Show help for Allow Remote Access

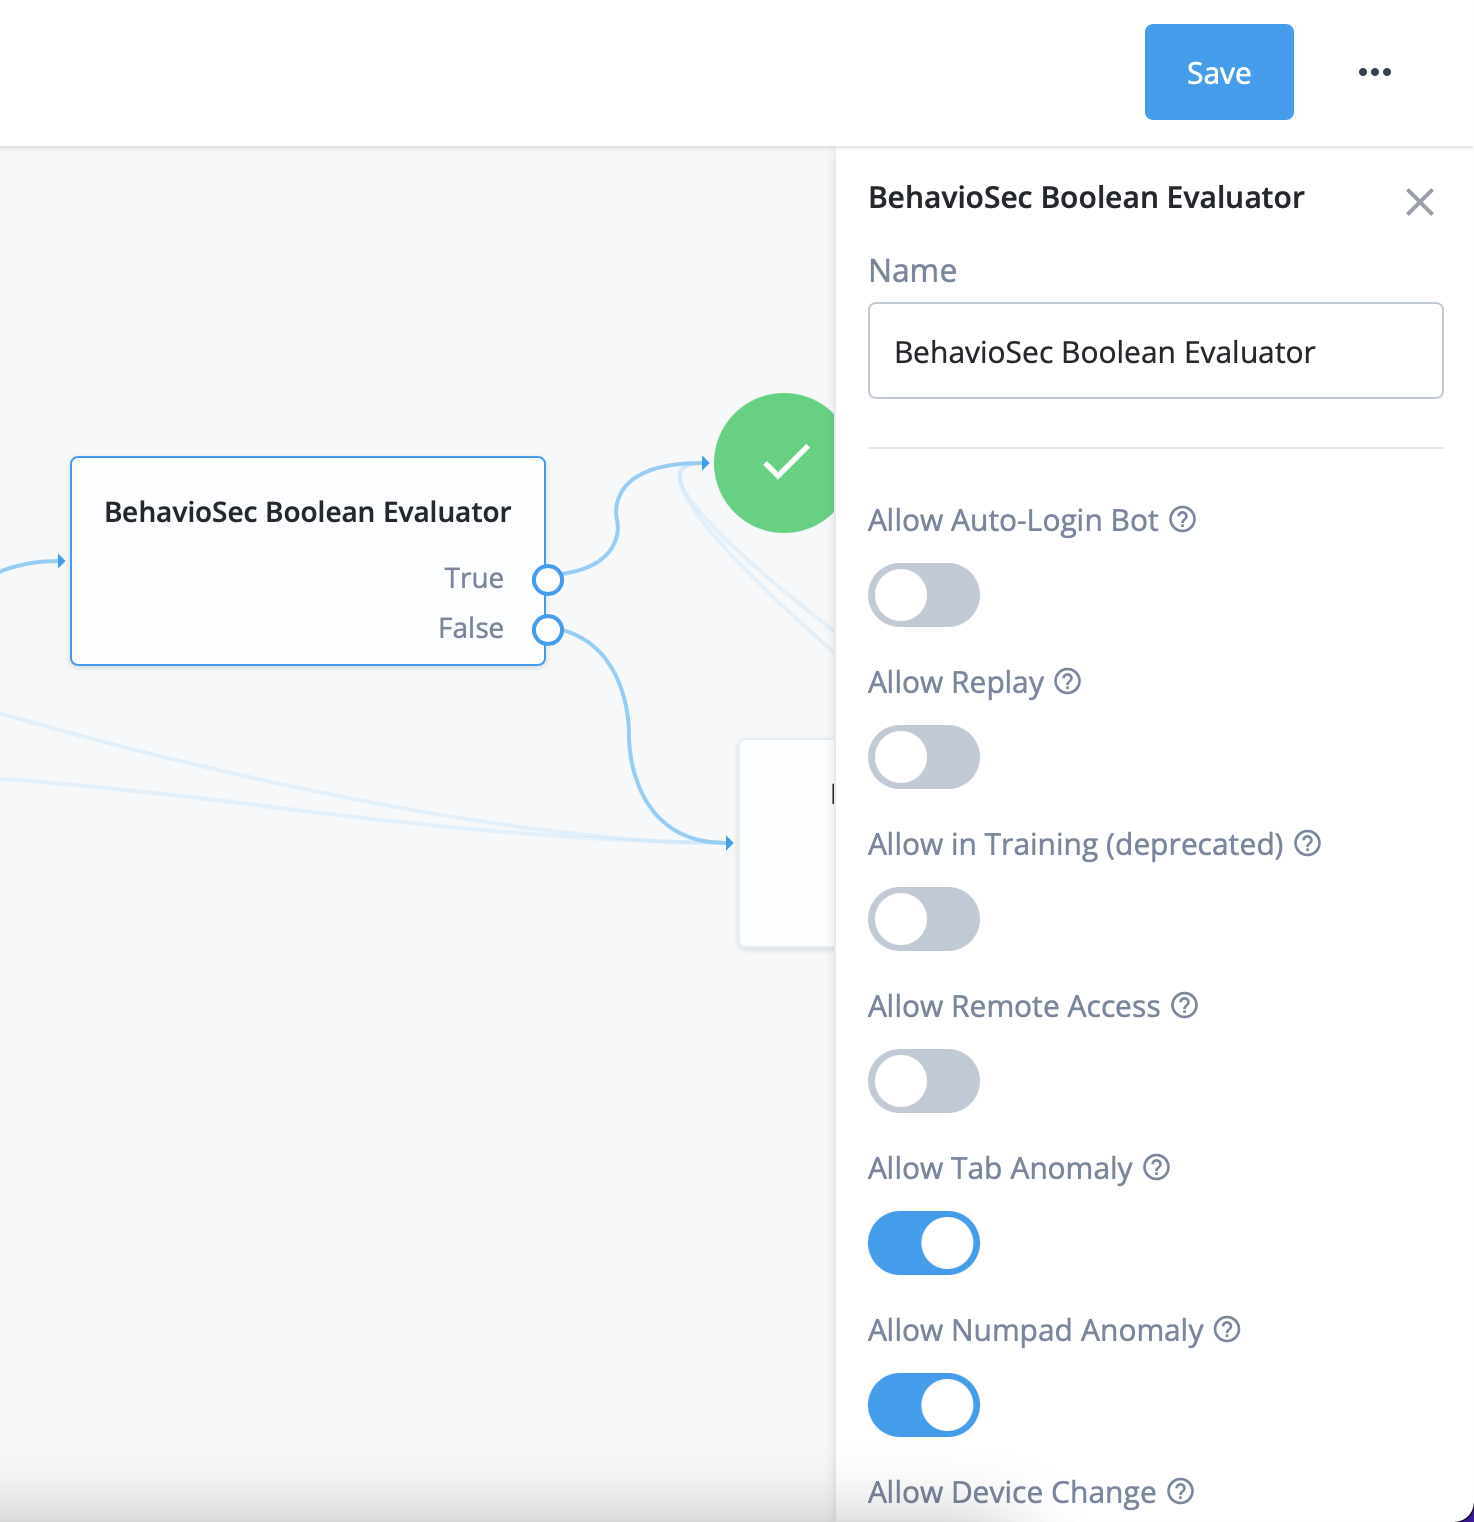(1185, 1006)
